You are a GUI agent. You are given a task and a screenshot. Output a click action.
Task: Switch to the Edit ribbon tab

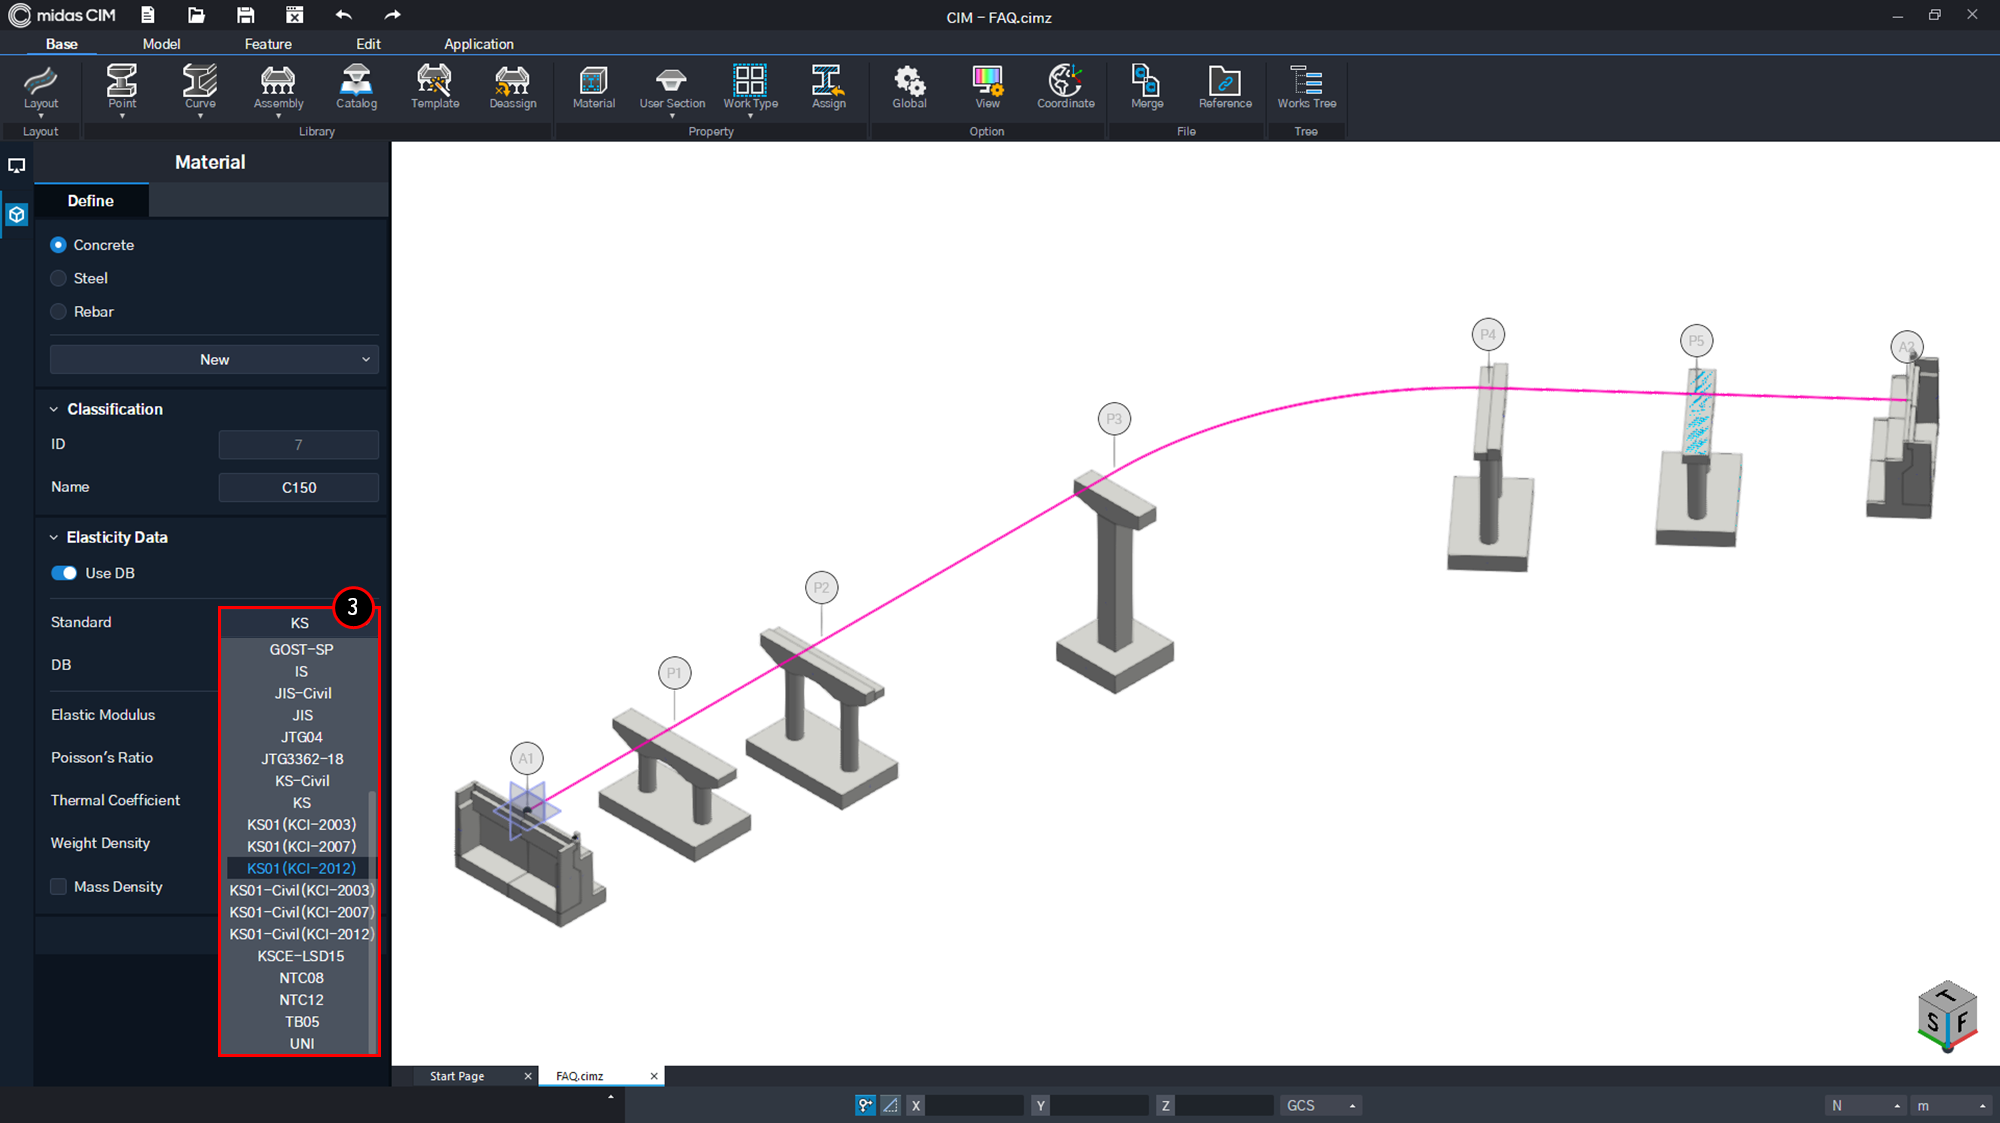pos(368,44)
